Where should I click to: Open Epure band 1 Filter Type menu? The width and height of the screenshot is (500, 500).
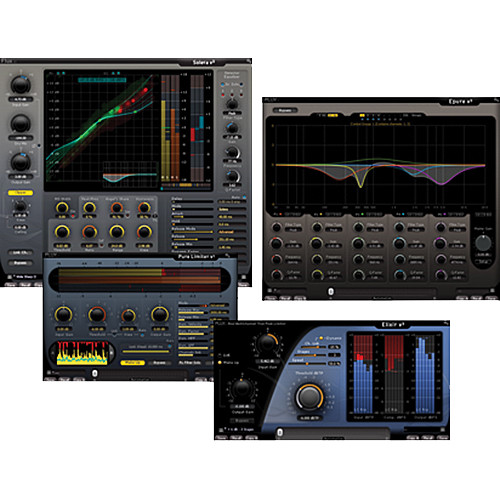[x=293, y=230]
